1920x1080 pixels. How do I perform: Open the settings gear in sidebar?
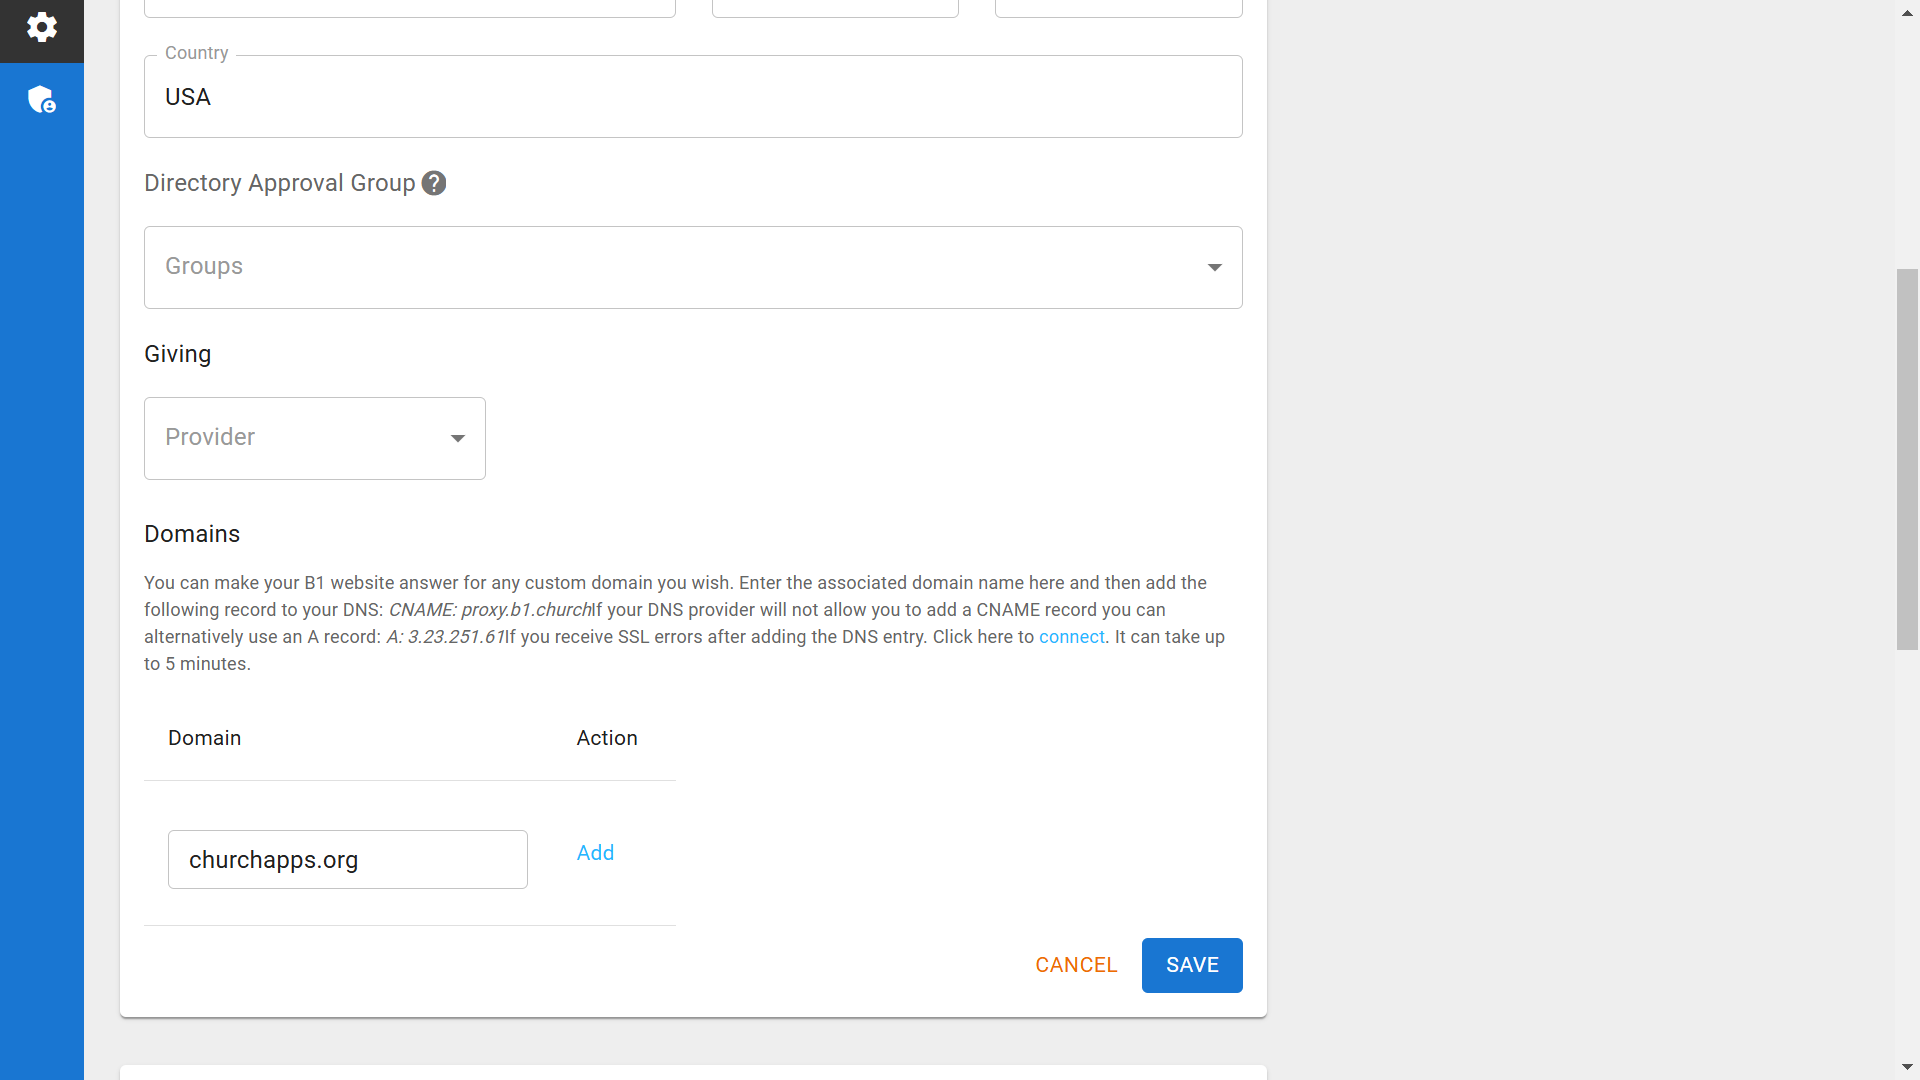click(41, 27)
